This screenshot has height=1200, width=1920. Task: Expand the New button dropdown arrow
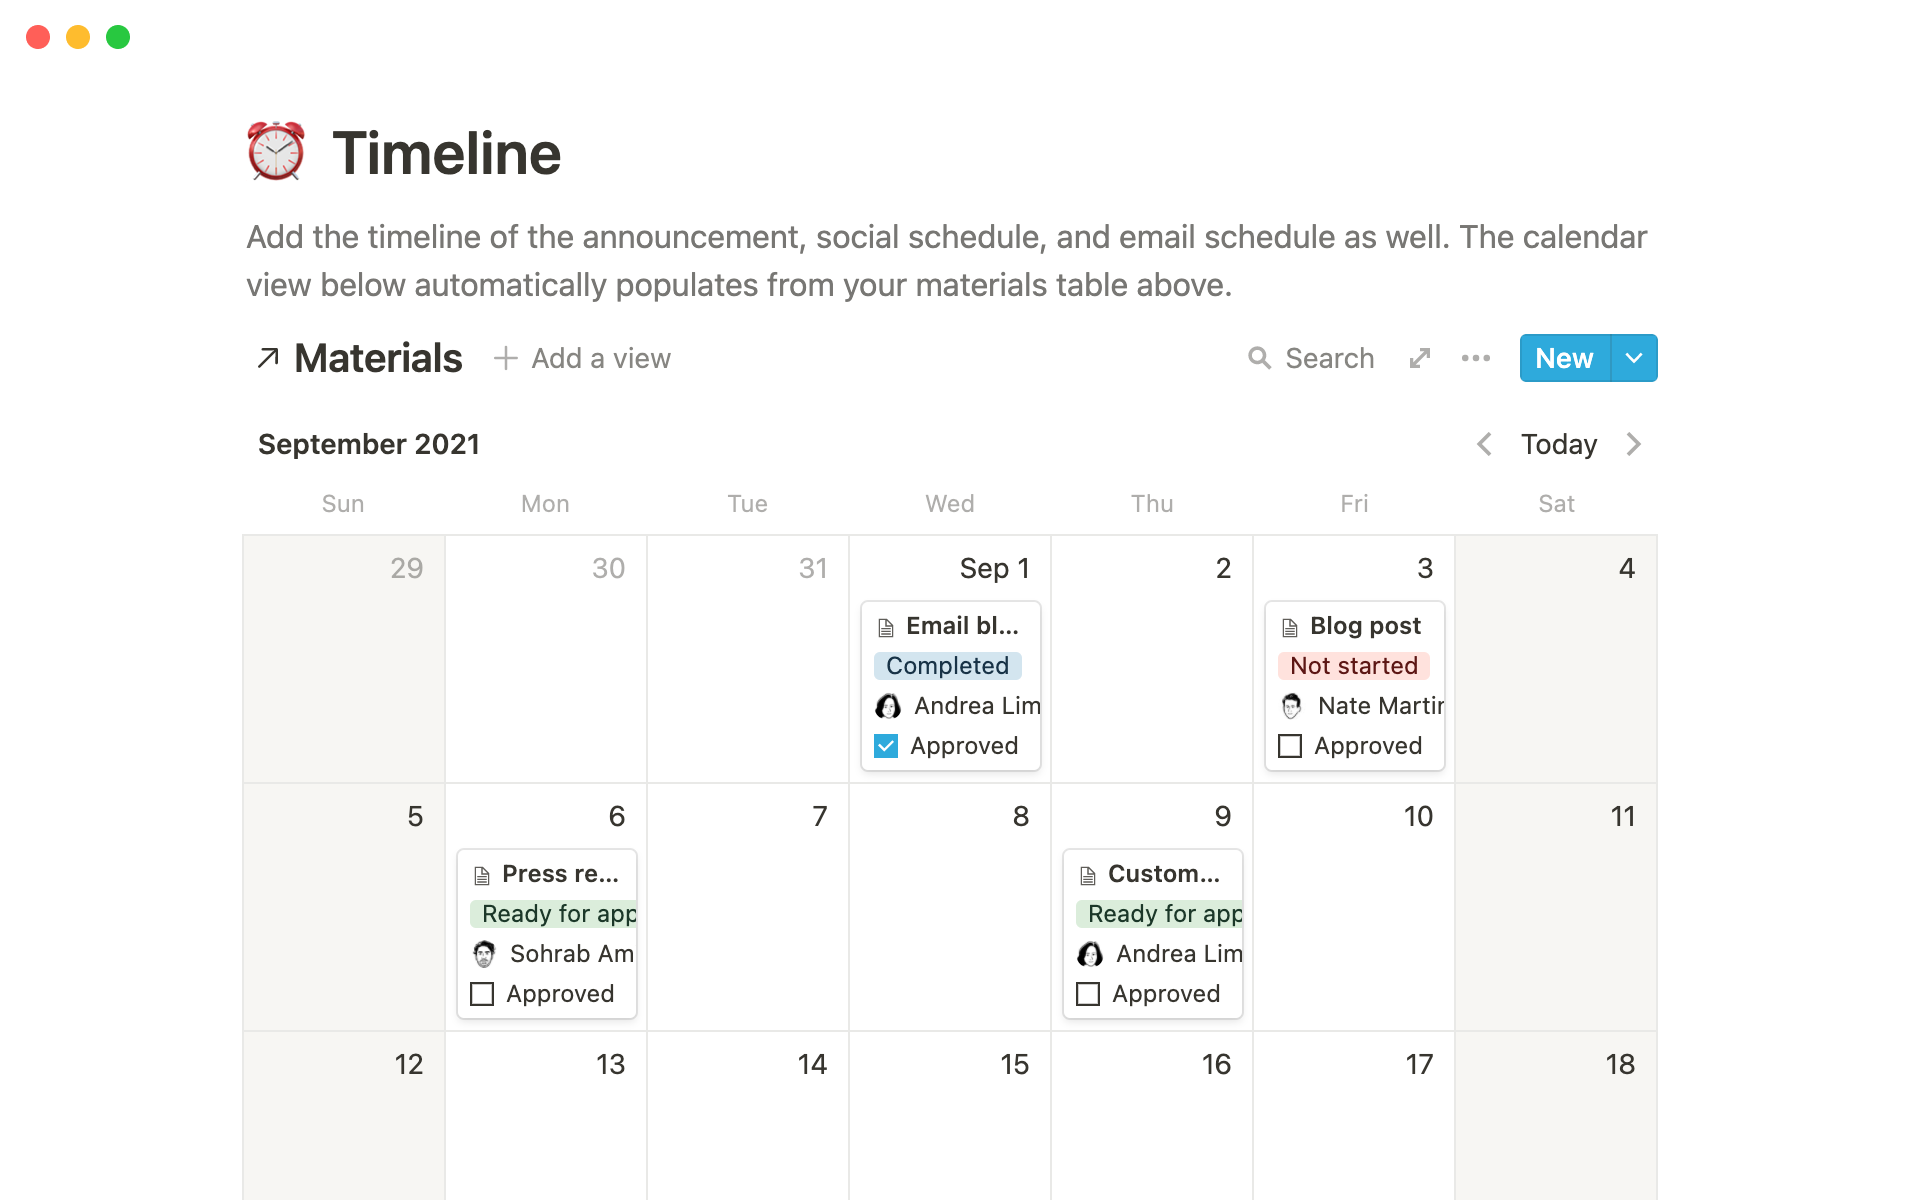point(1634,358)
